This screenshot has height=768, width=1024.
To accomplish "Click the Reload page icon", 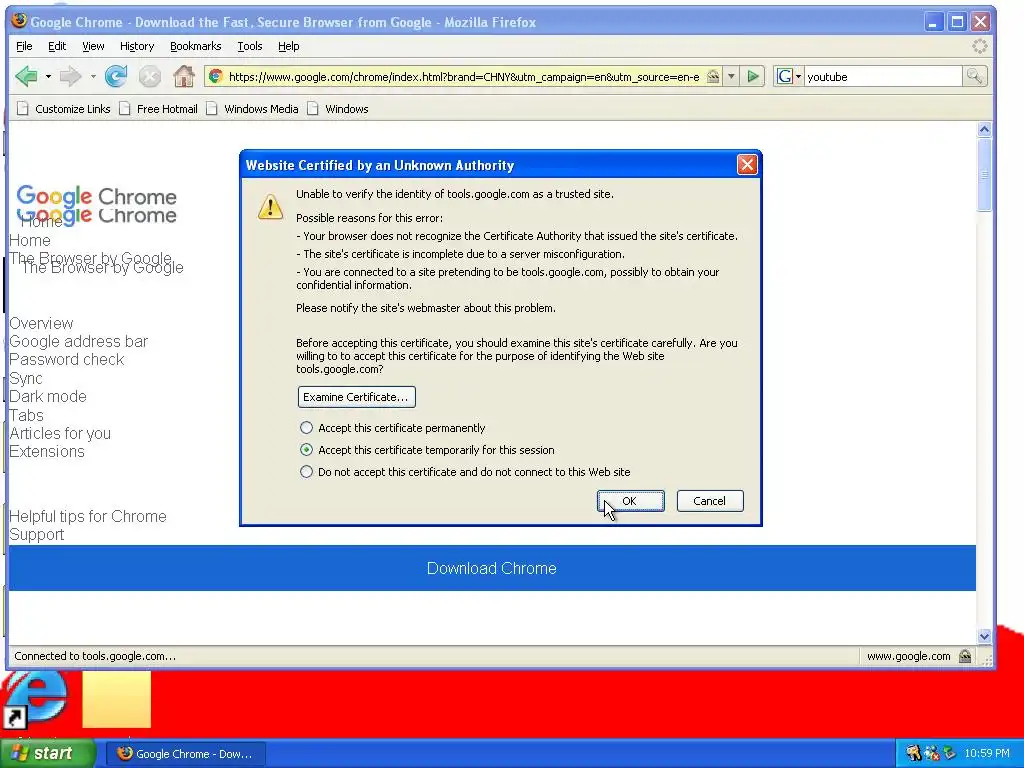I will click(116, 76).
